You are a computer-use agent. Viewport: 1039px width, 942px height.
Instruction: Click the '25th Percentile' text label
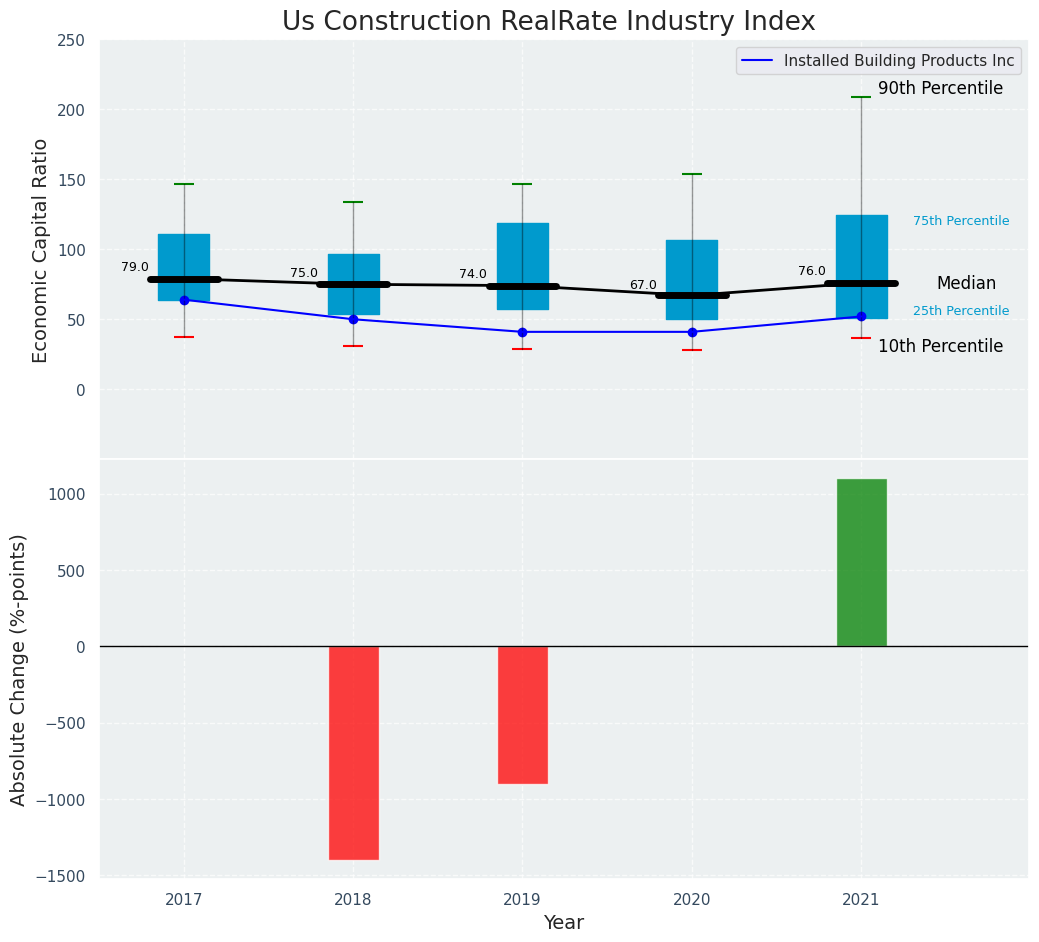(960, 311)
